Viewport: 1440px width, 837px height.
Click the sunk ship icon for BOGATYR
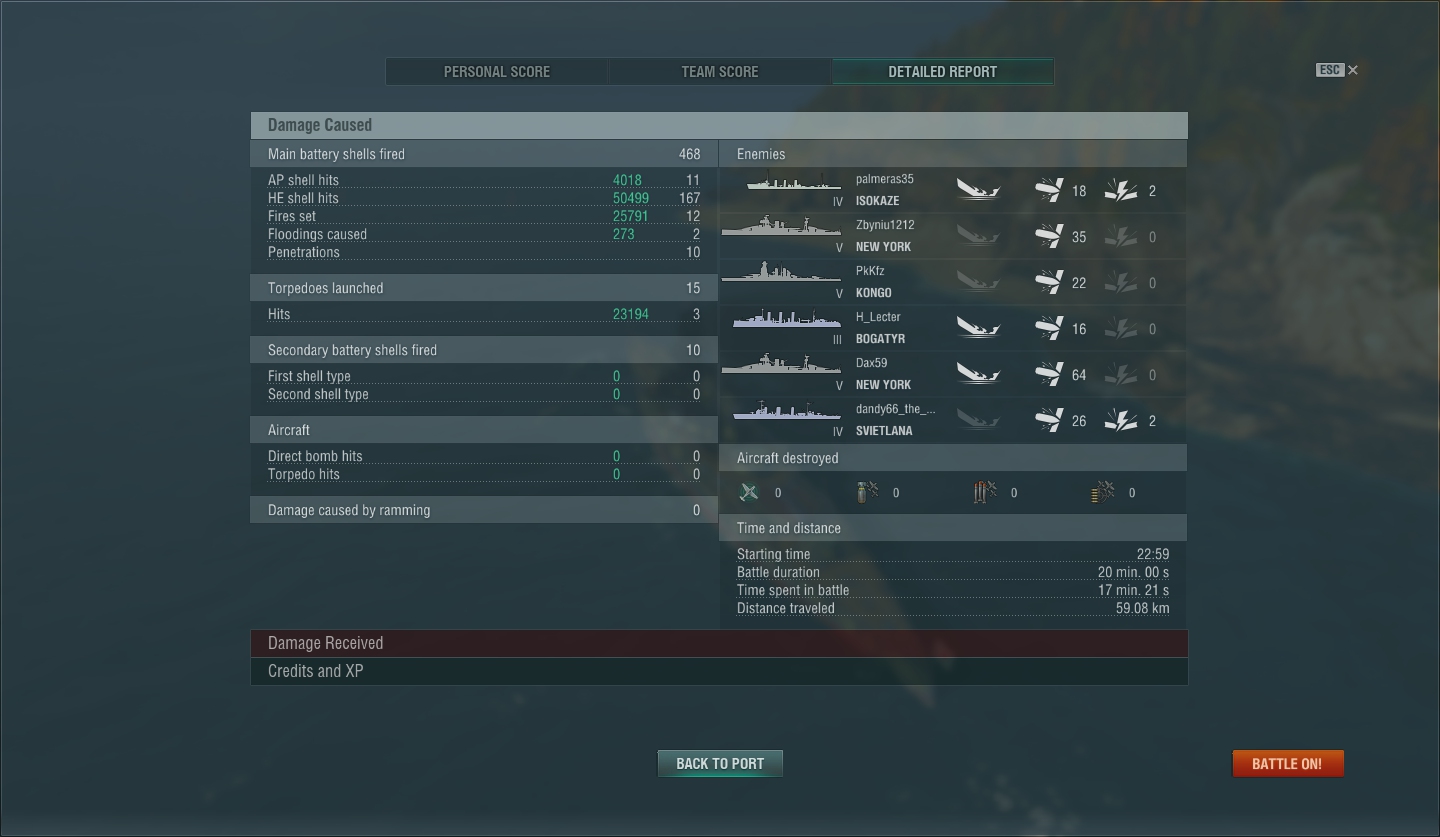(x=978, y=328)
